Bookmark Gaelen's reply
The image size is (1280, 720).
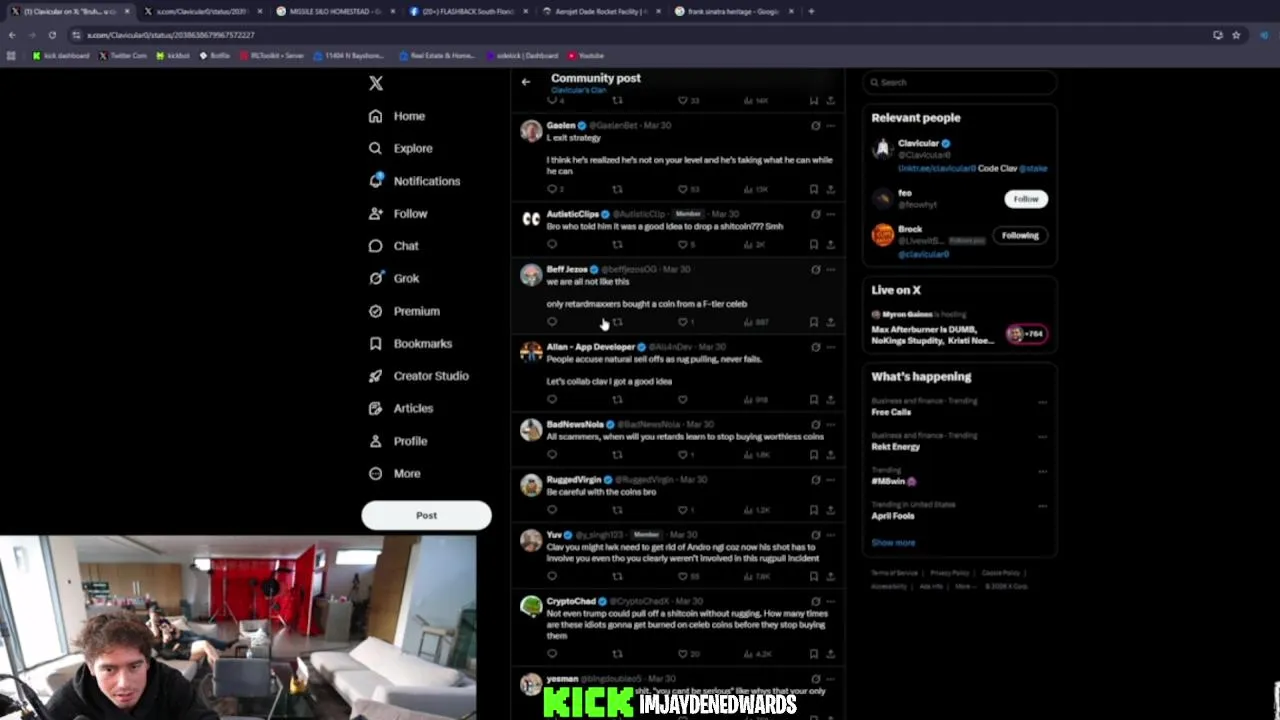click(x=814, y=189)
